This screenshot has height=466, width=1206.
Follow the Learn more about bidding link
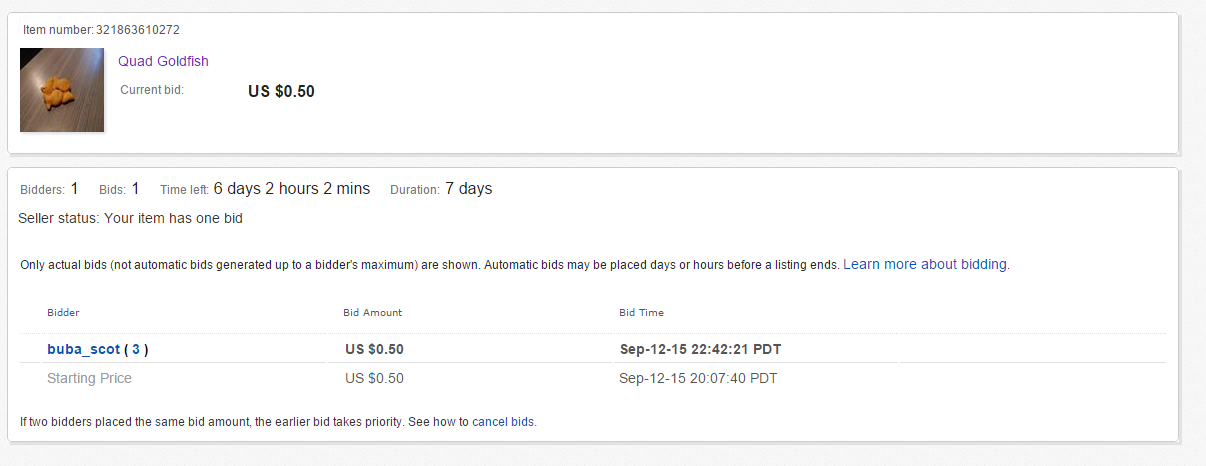925,264
